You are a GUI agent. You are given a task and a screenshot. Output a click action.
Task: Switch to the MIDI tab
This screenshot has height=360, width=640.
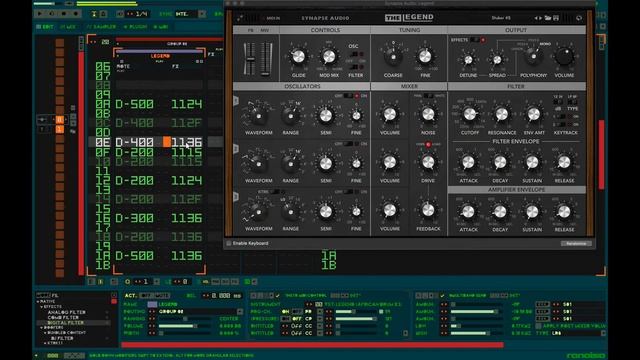pos(161,27)
